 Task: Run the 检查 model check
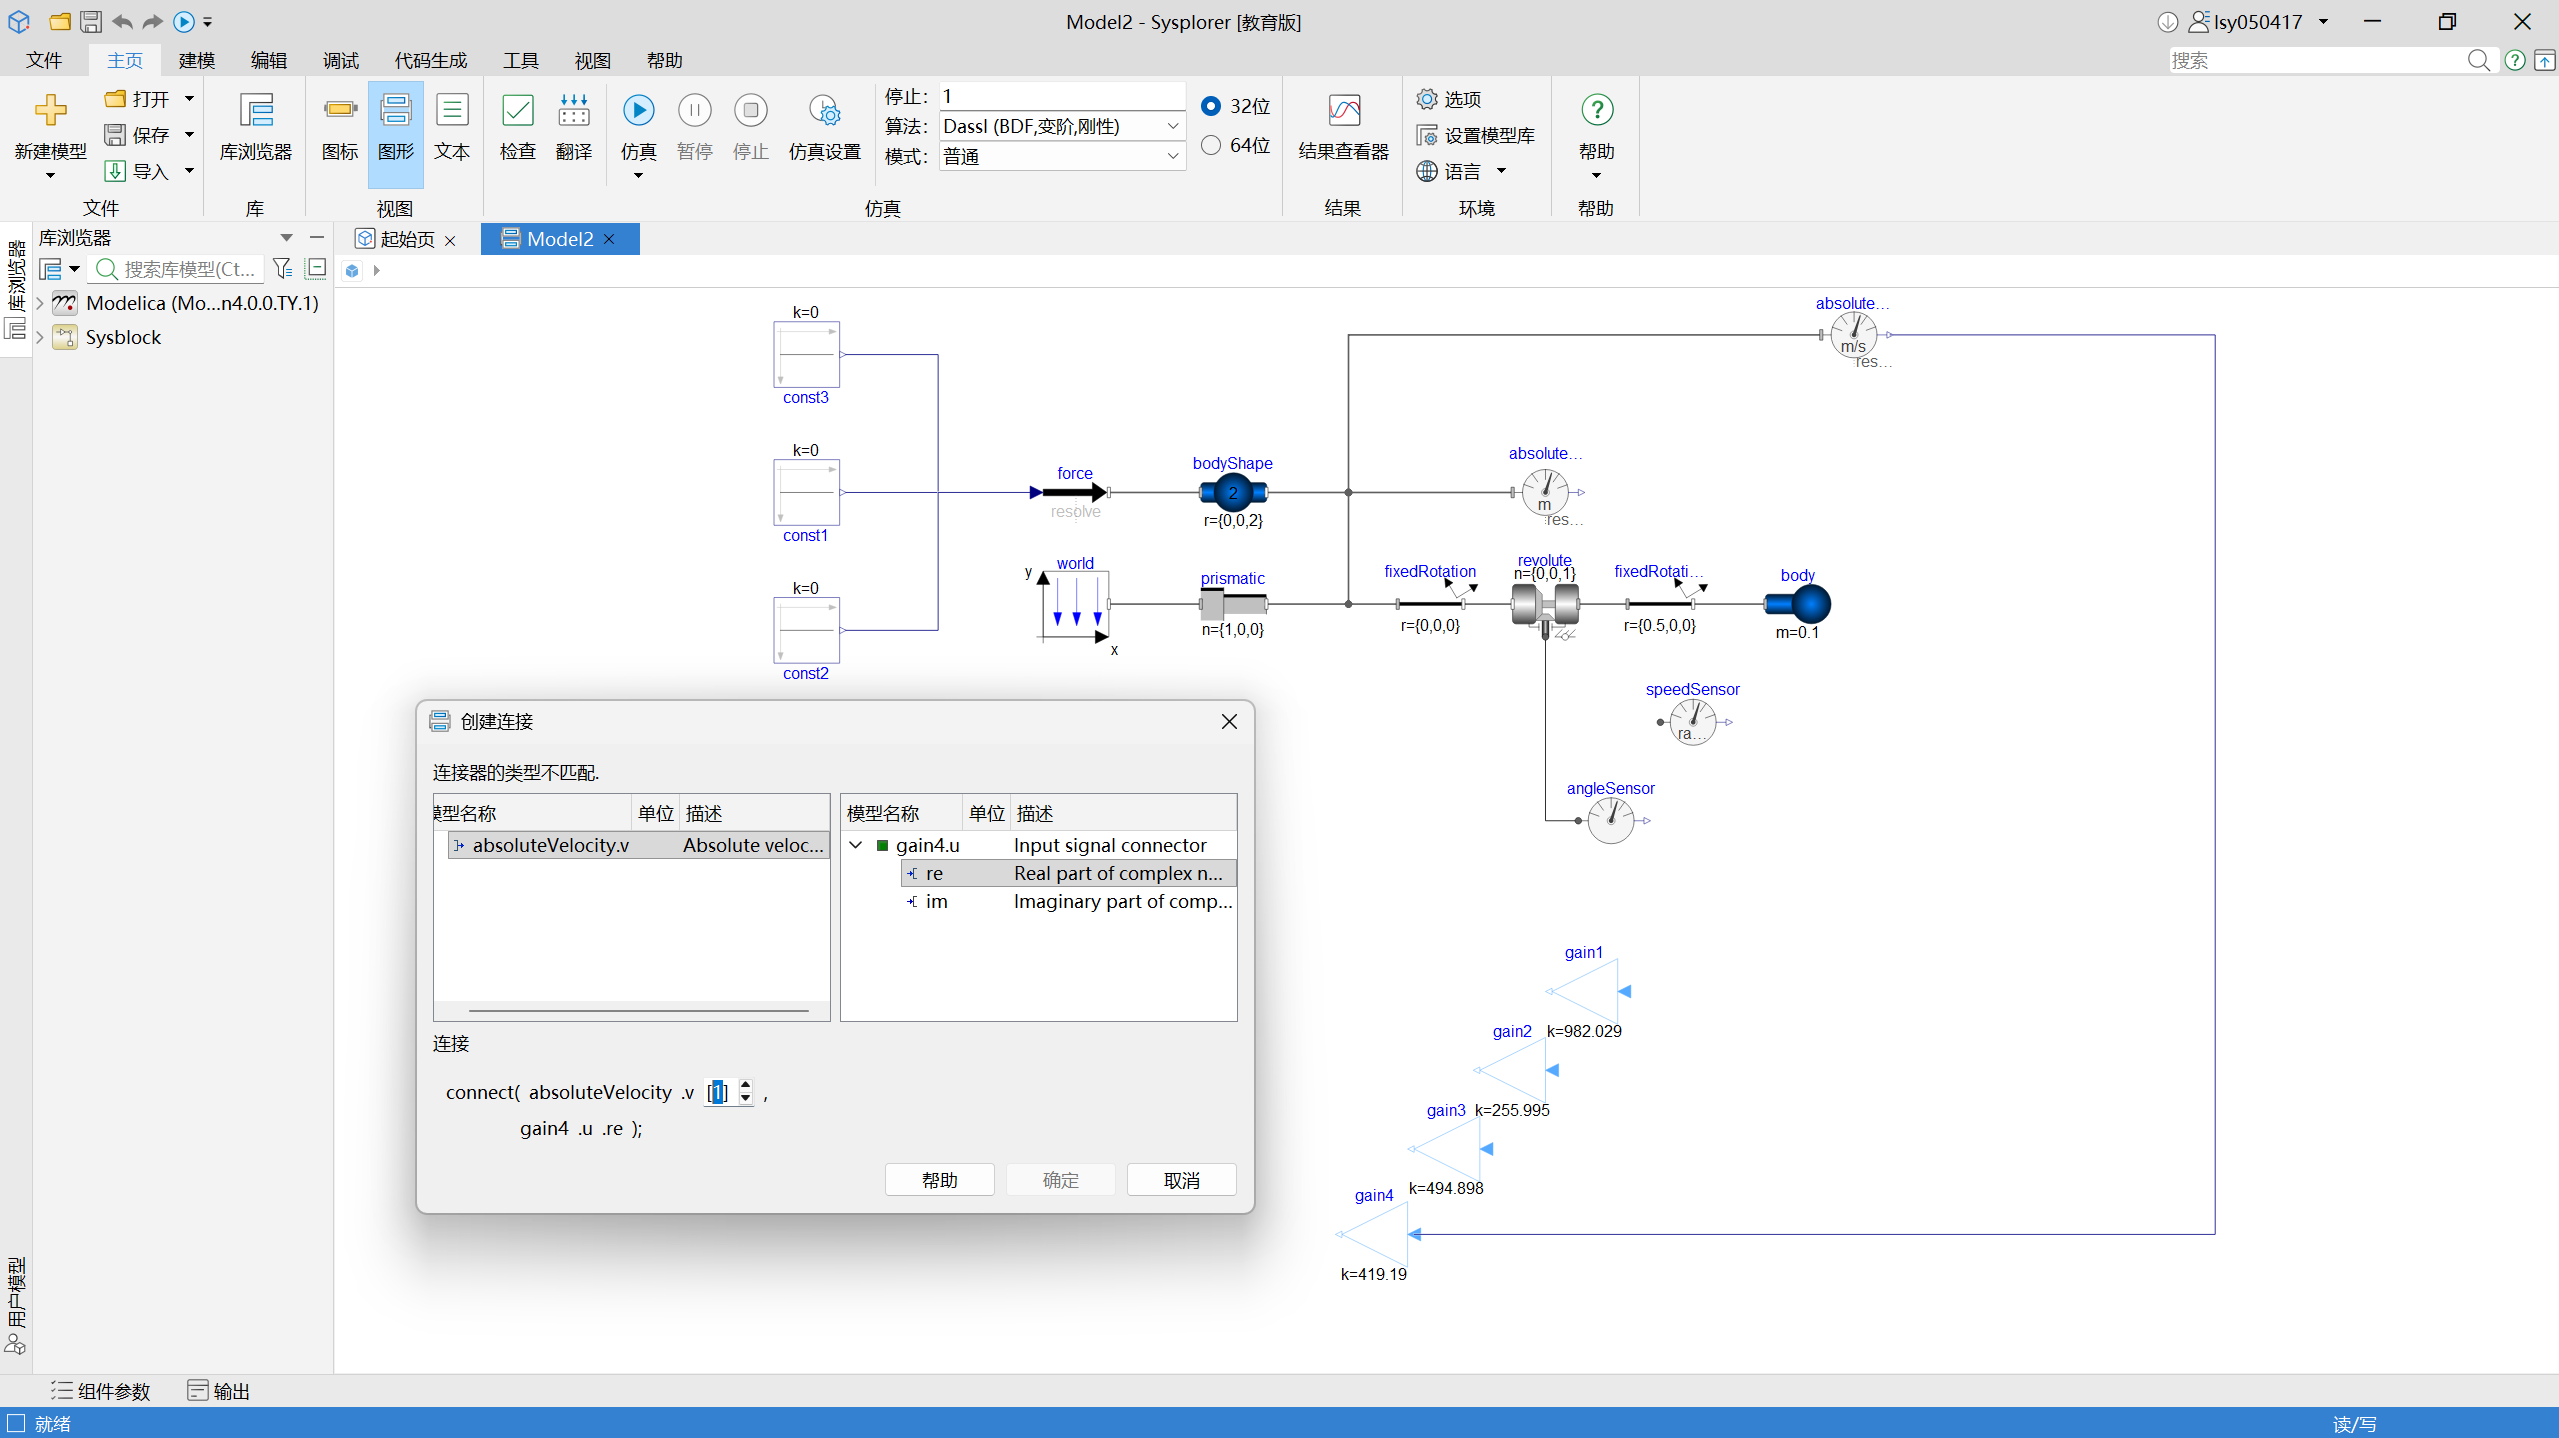pos(518,127)
